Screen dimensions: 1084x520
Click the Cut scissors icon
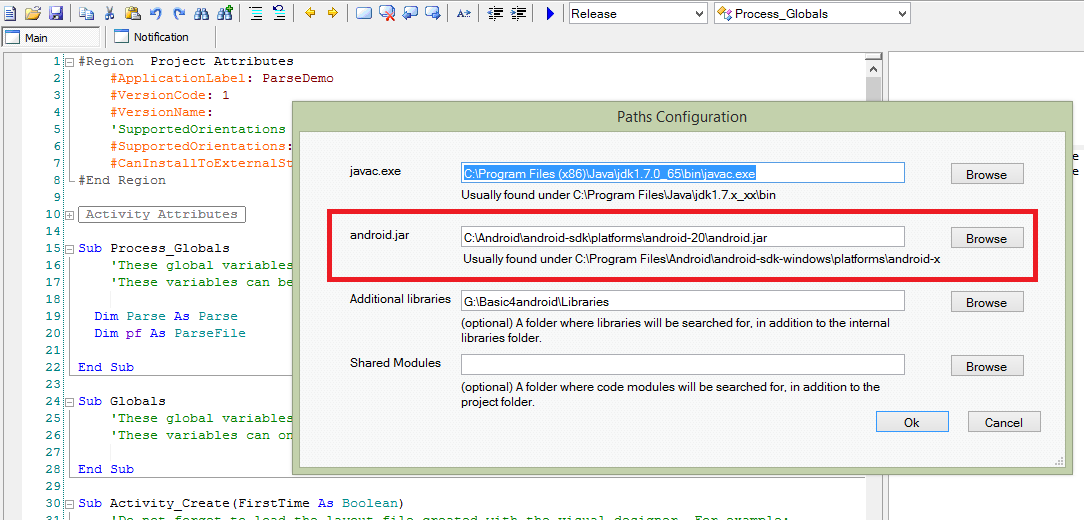(110, 13)
